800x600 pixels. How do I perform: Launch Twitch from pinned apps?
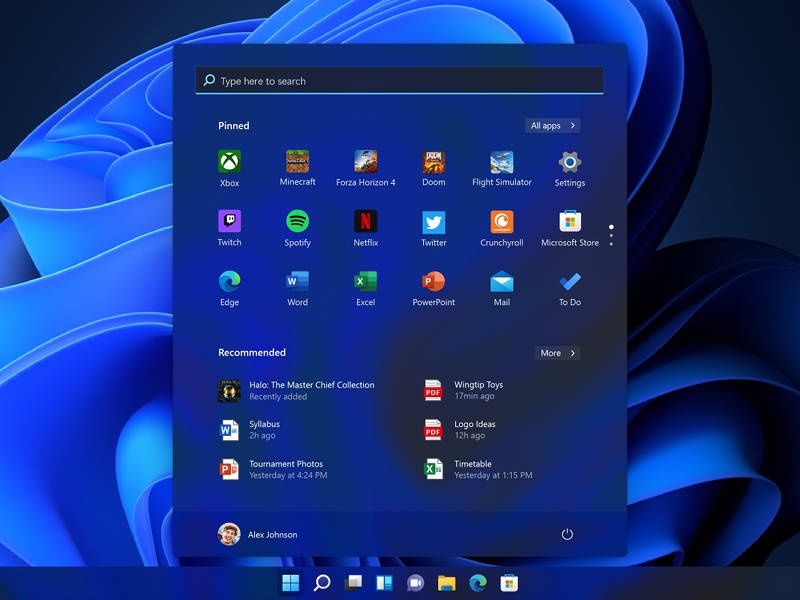(230, 228)
